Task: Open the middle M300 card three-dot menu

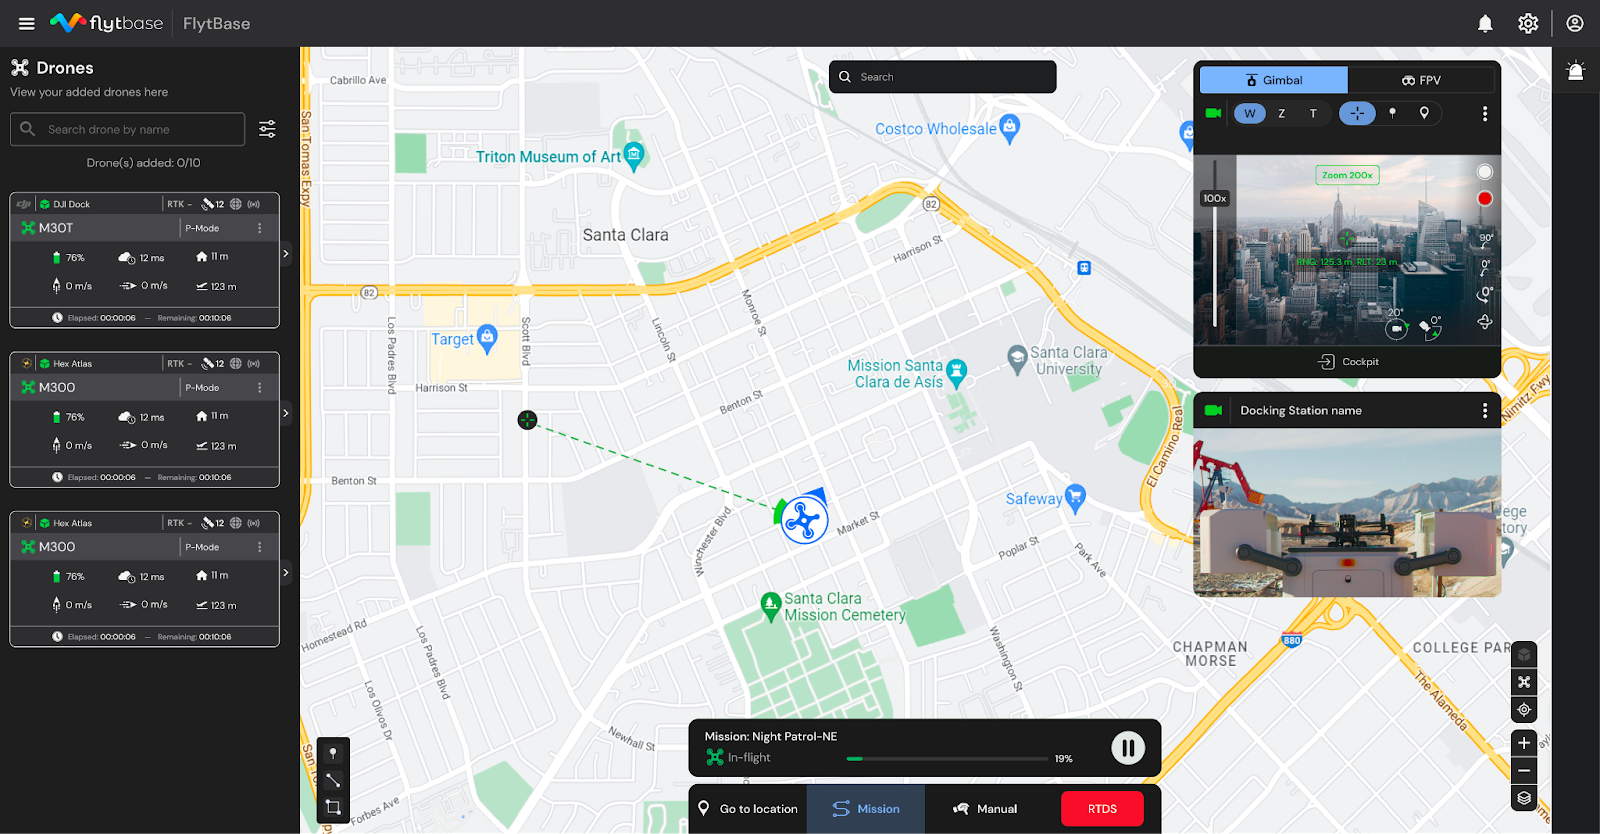Action: click(x=260, y=387)
